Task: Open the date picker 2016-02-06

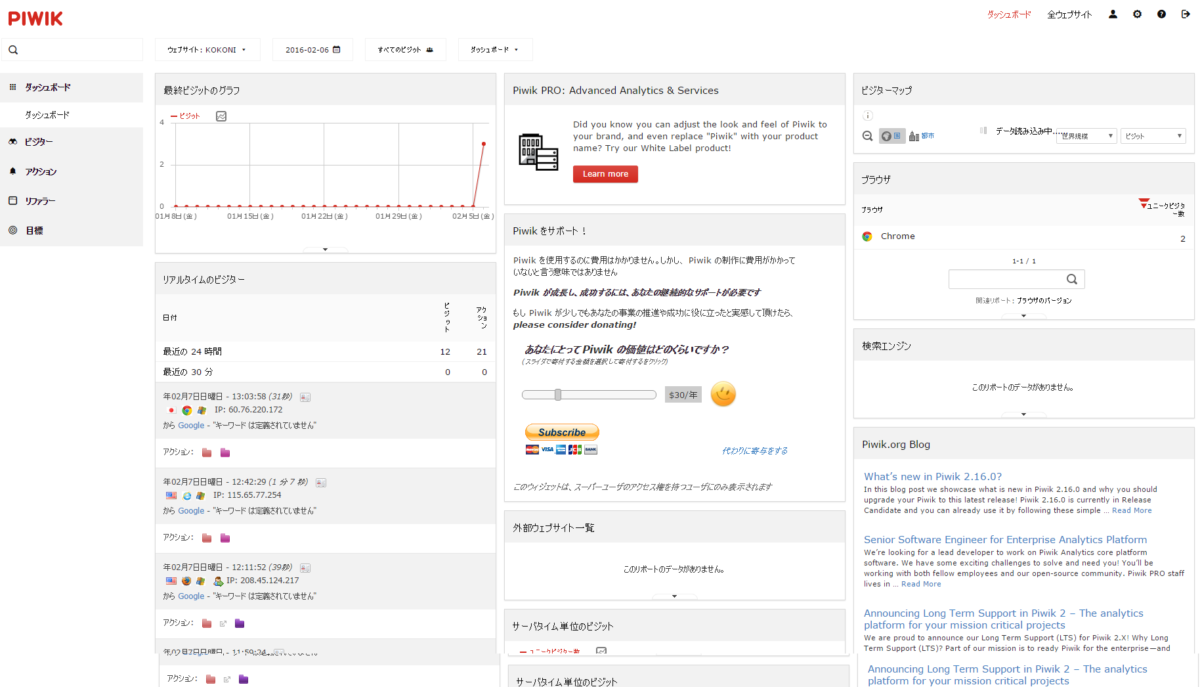Action: tap(313, 50)
